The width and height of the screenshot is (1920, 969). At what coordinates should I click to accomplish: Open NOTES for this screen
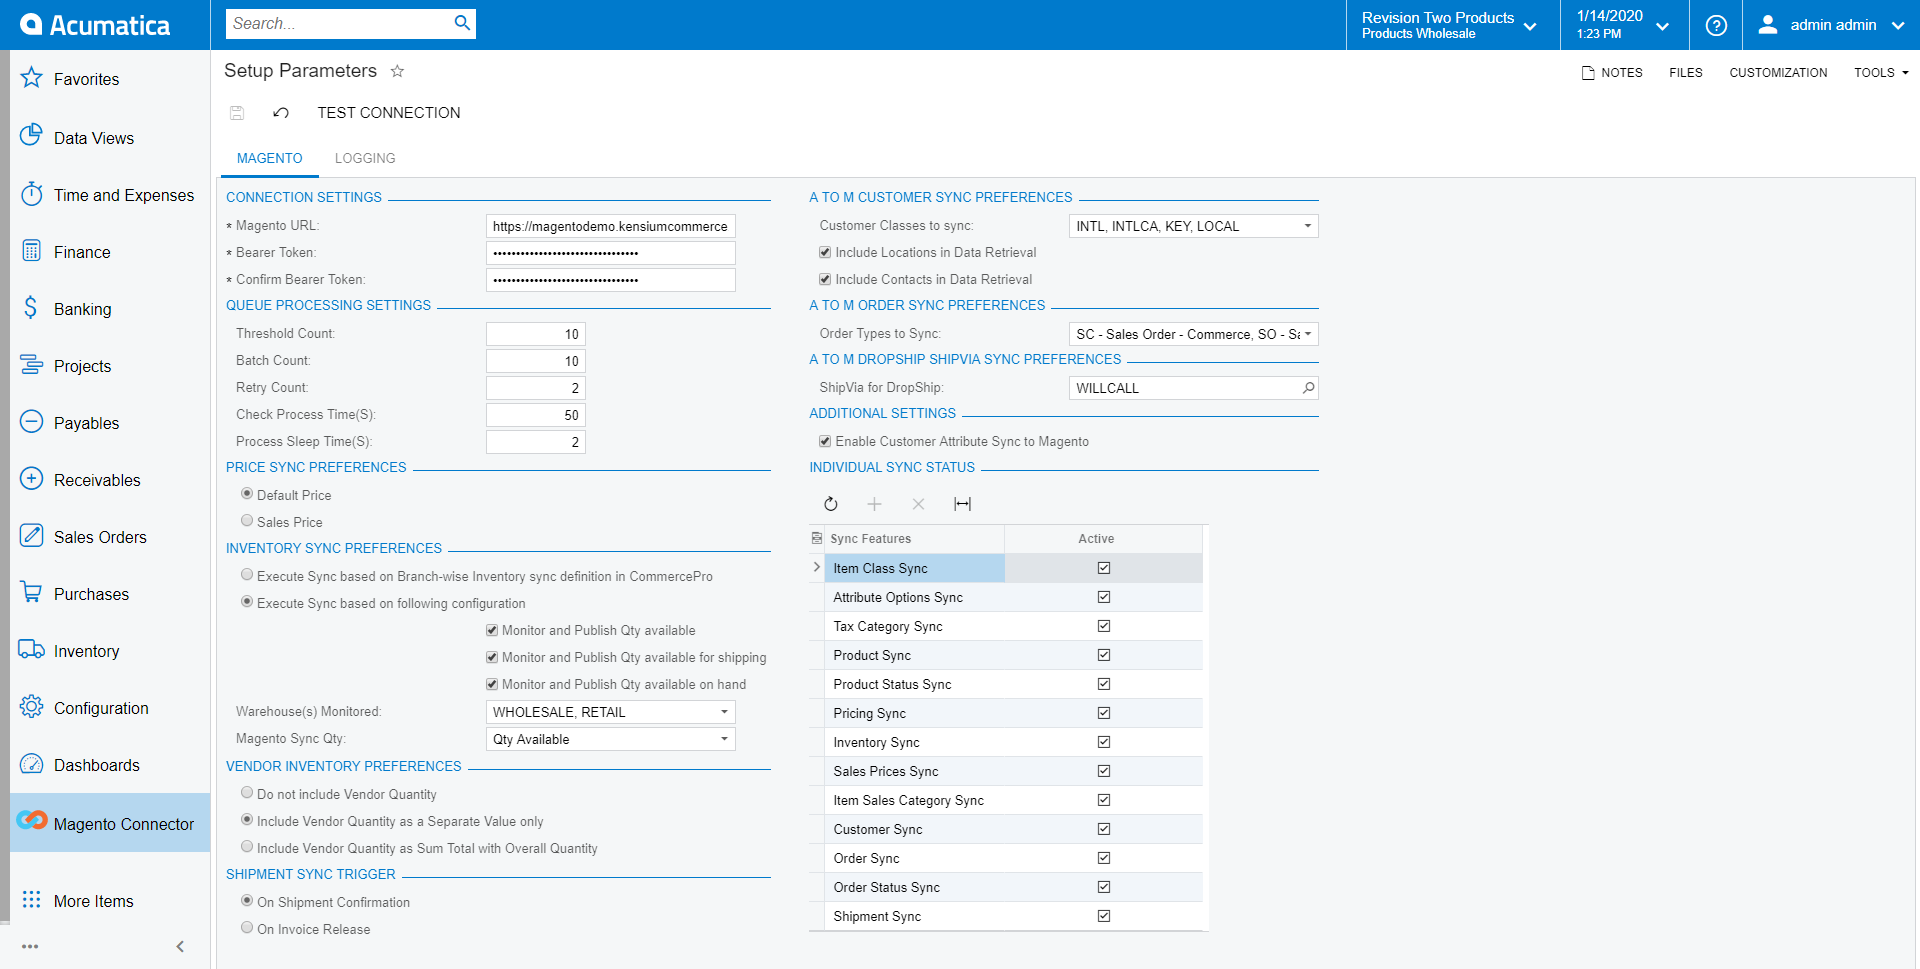(x=1612, y=73)
